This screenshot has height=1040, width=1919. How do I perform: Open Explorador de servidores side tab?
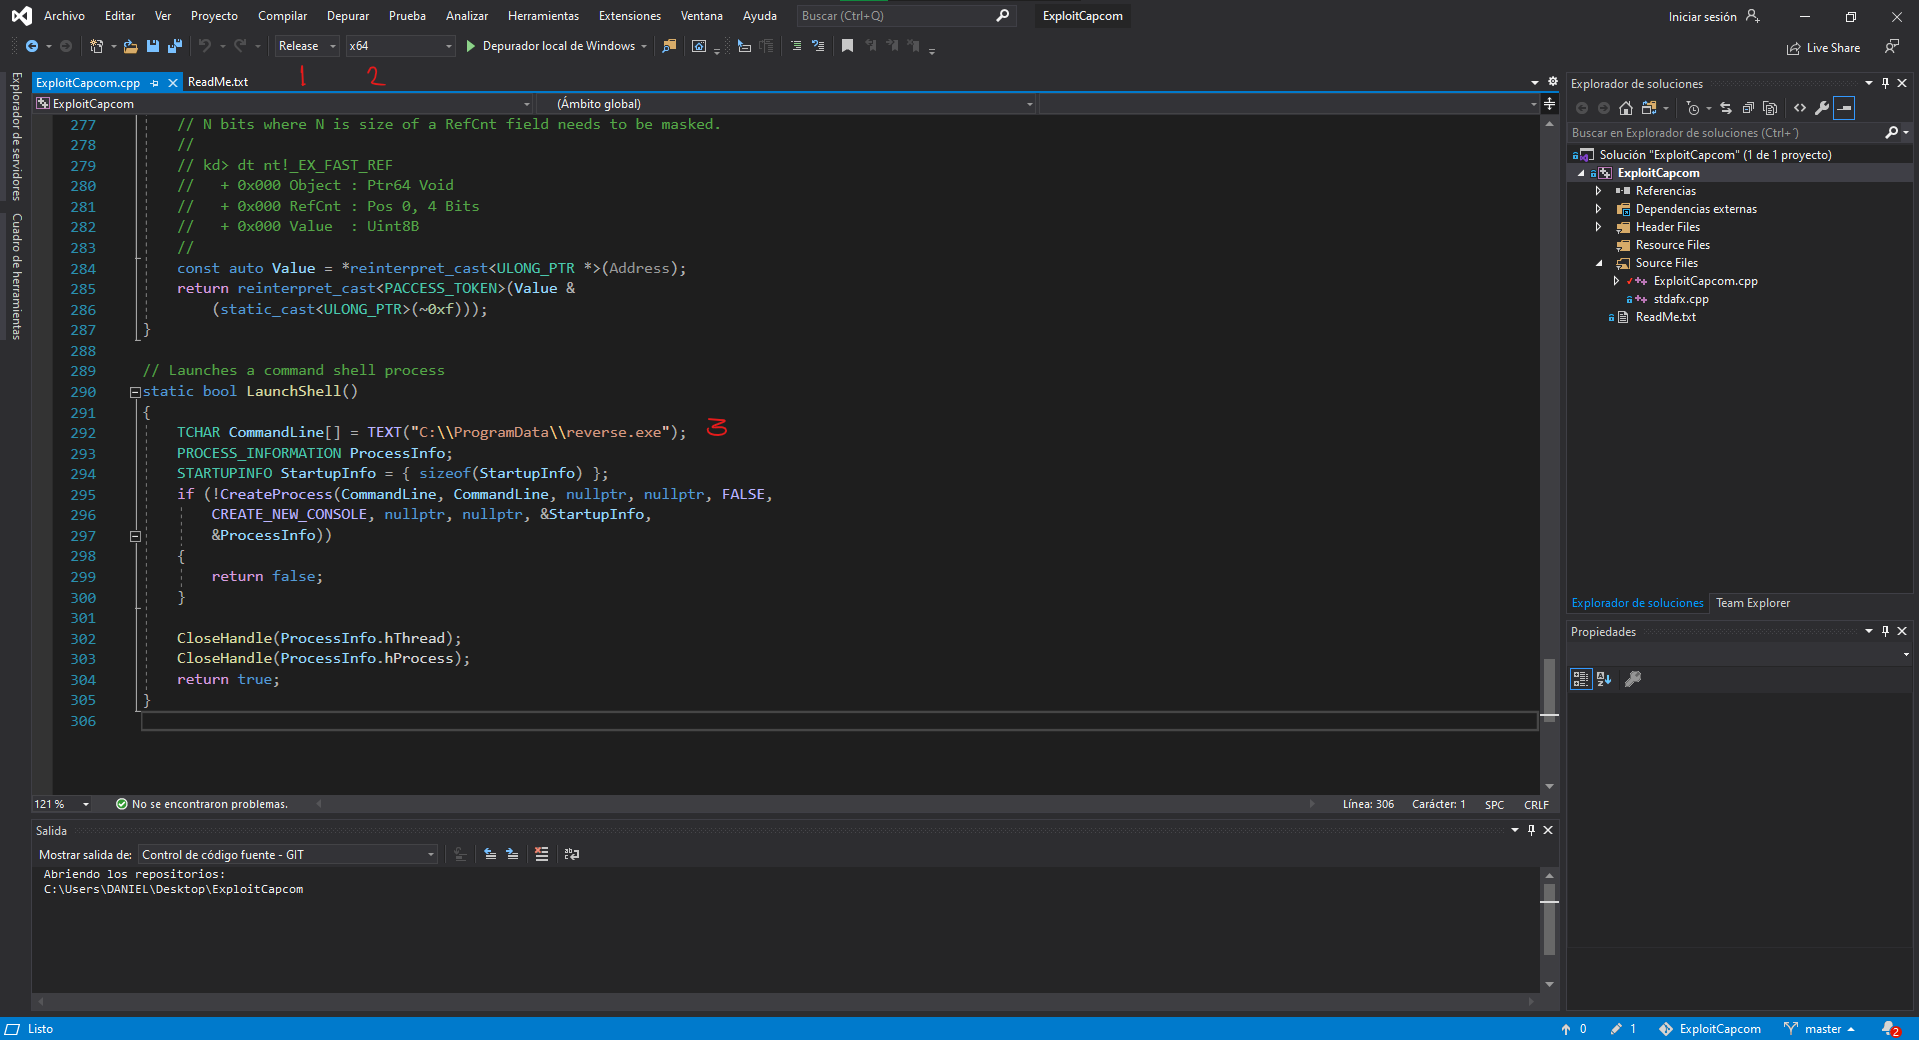click(16, 136)
